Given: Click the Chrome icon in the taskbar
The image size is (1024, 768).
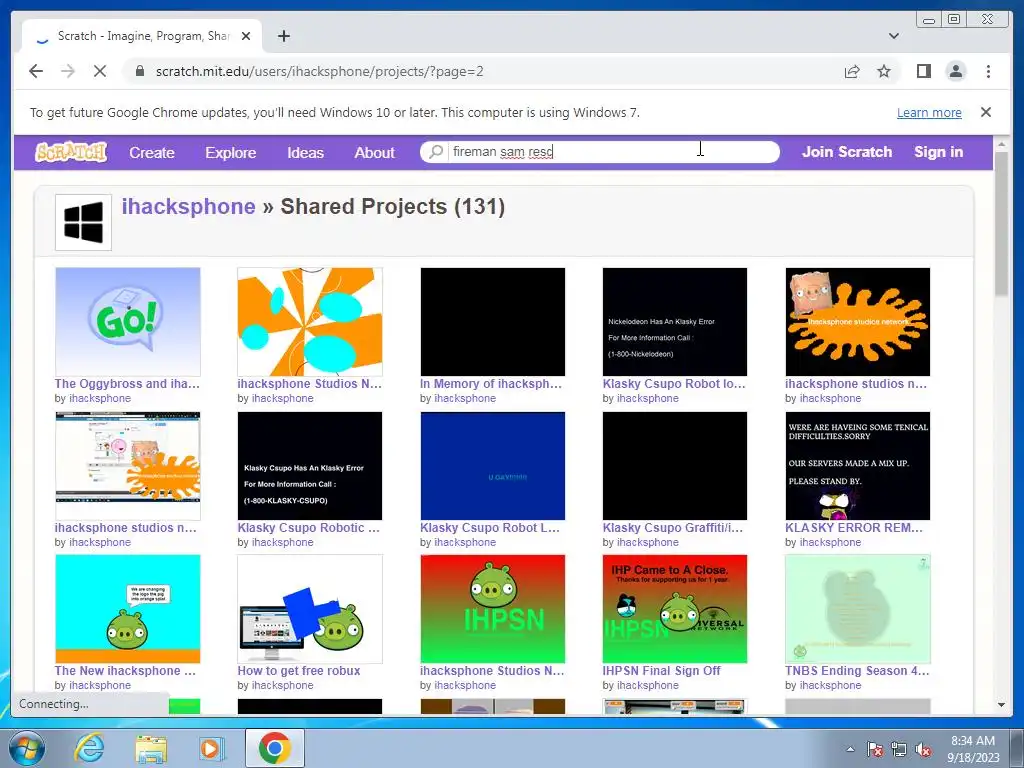Looking at the screenshot, I should click(x=274, y=748).
